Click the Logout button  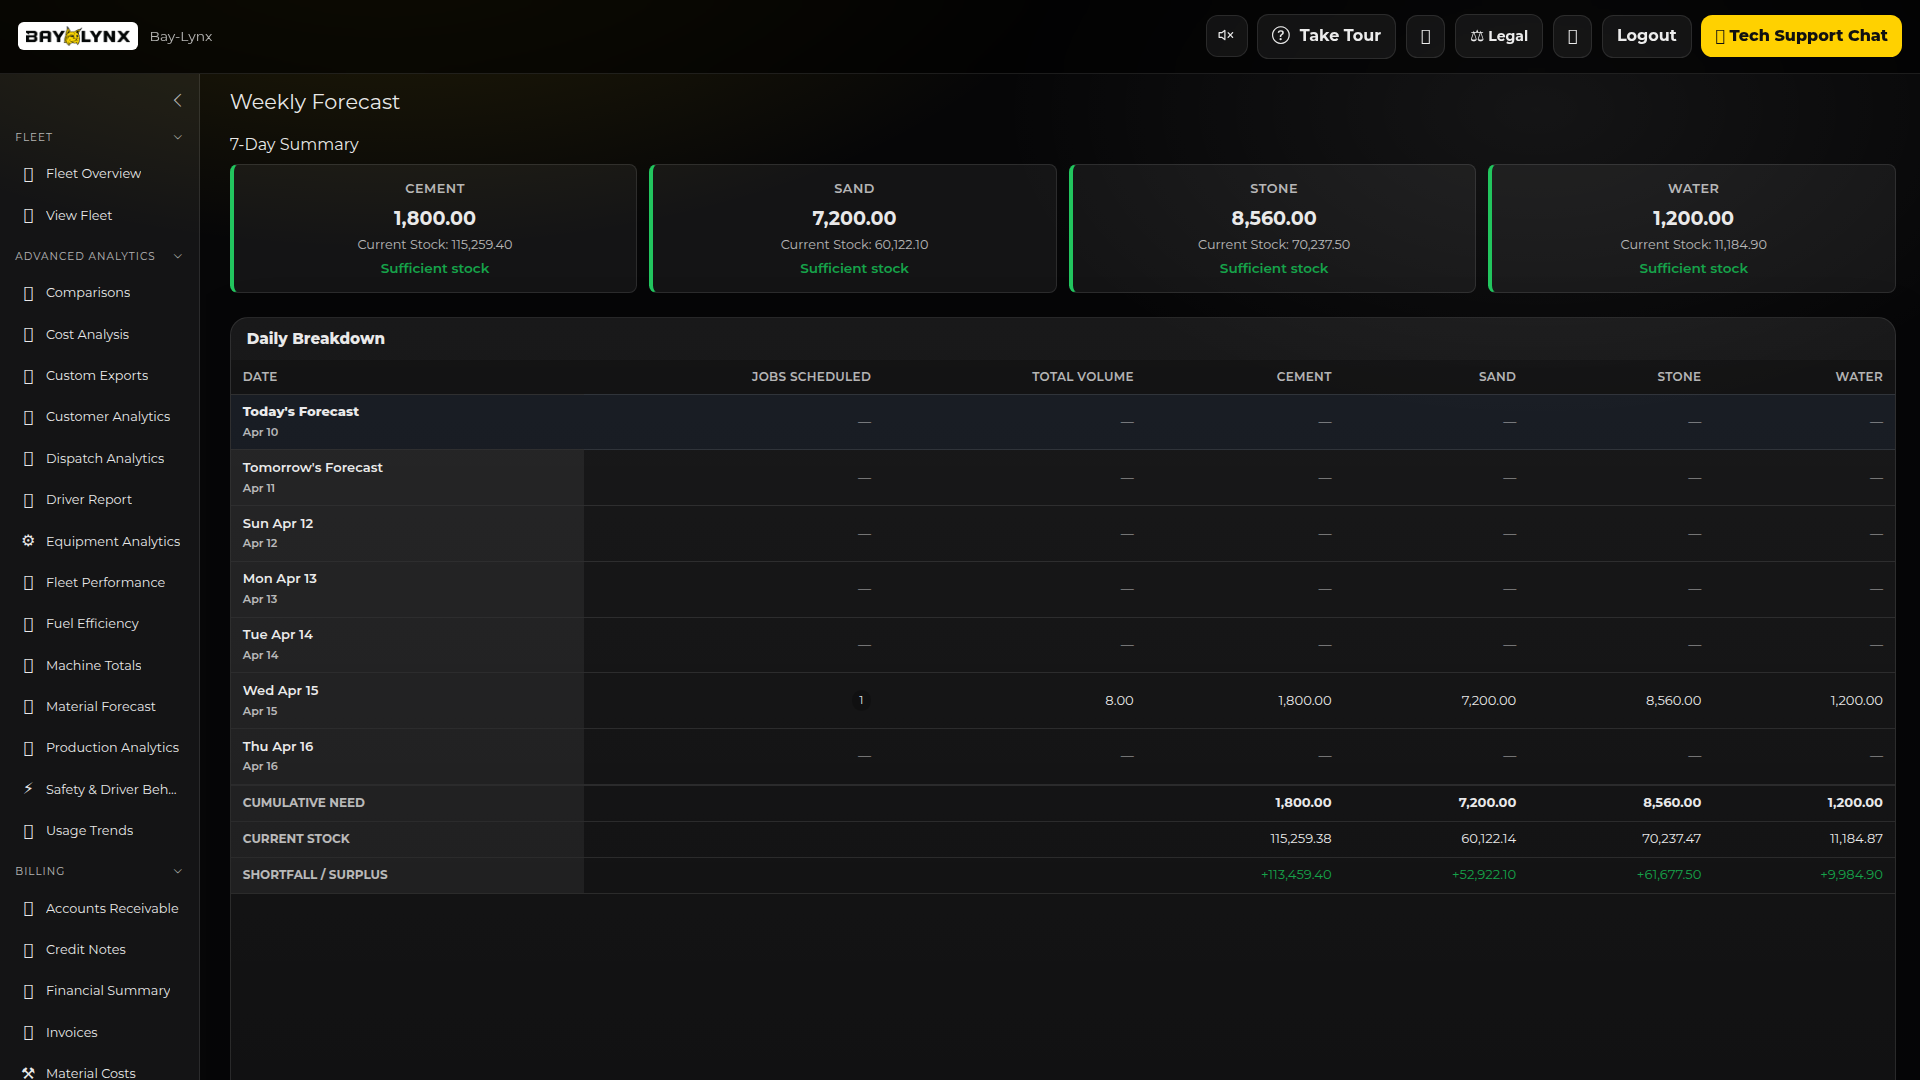(1646, 36)
